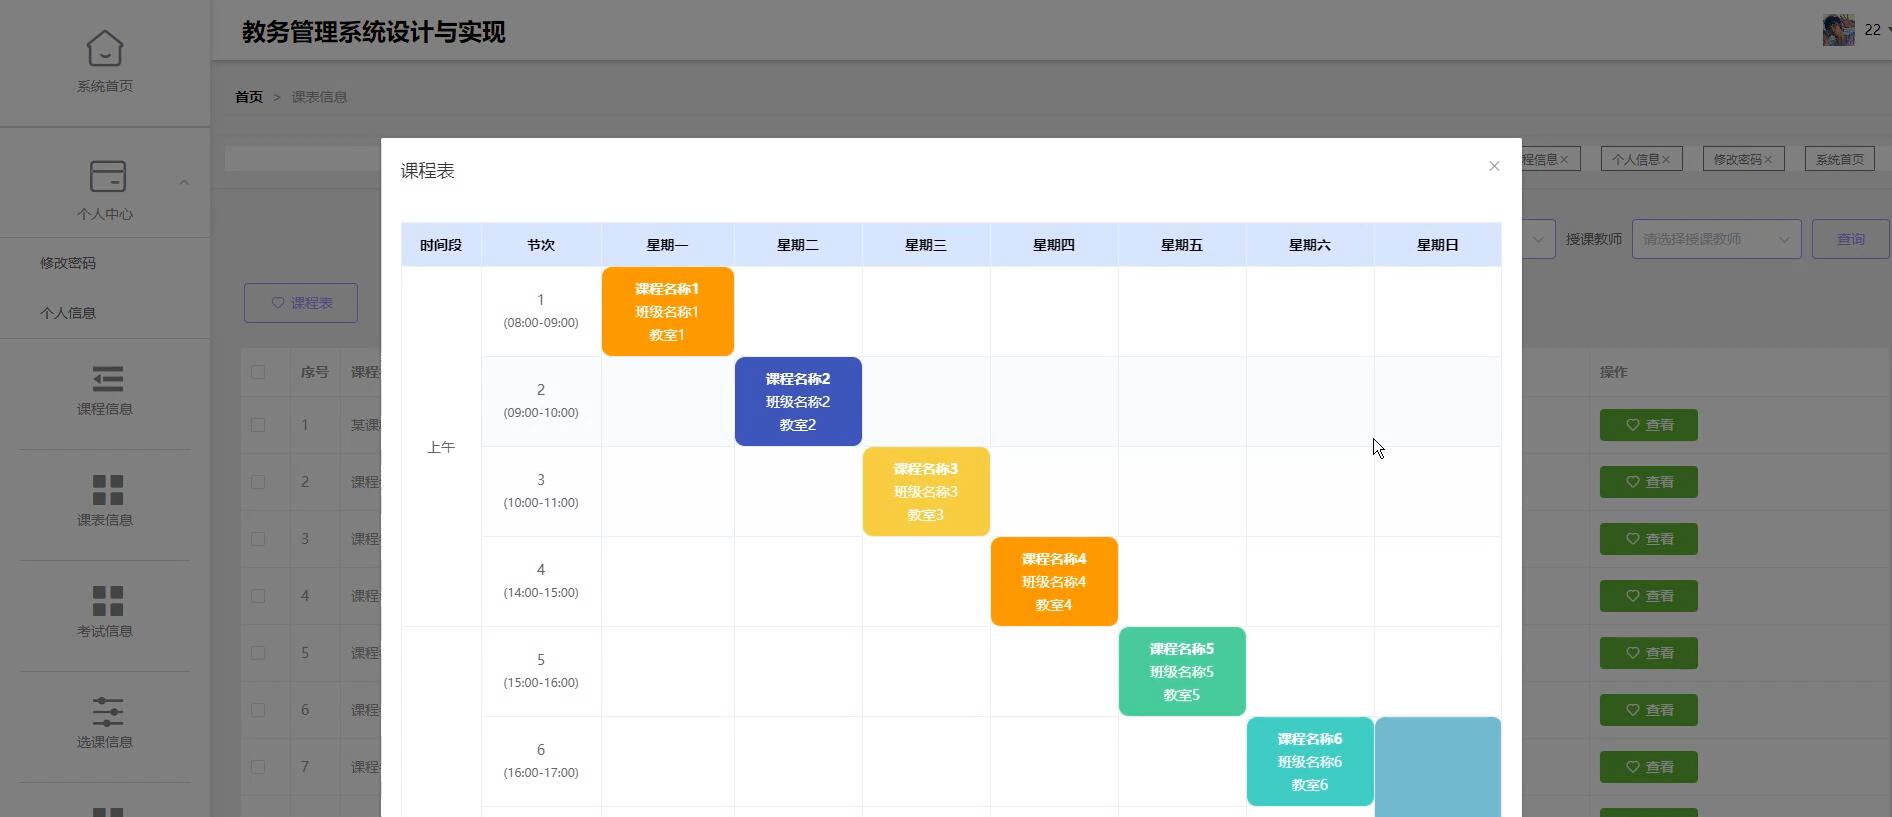The width and height of the screenshot is (1892, 817).
Task: Open the 选课信息 sliders icon
Action: 107,712
